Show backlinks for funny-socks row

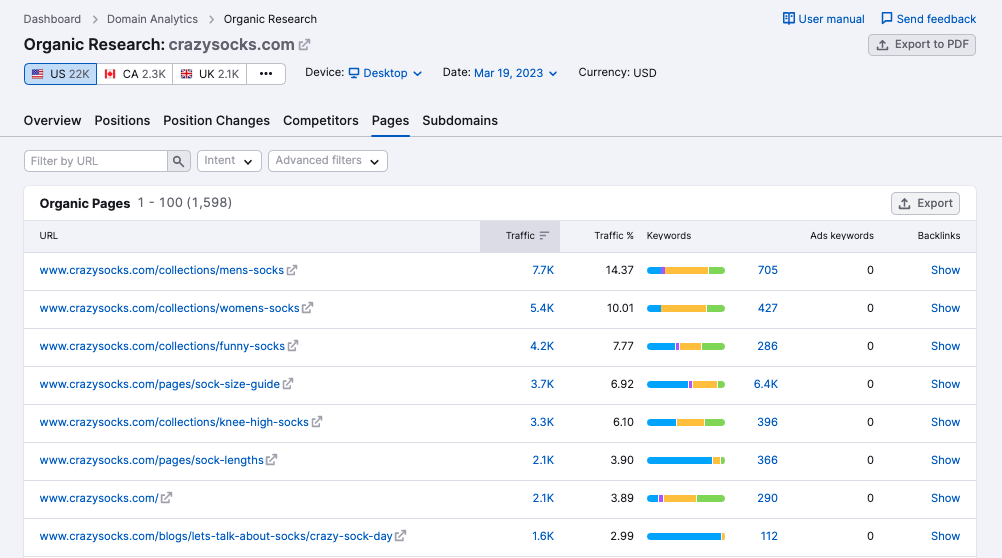tap(945, 346)
